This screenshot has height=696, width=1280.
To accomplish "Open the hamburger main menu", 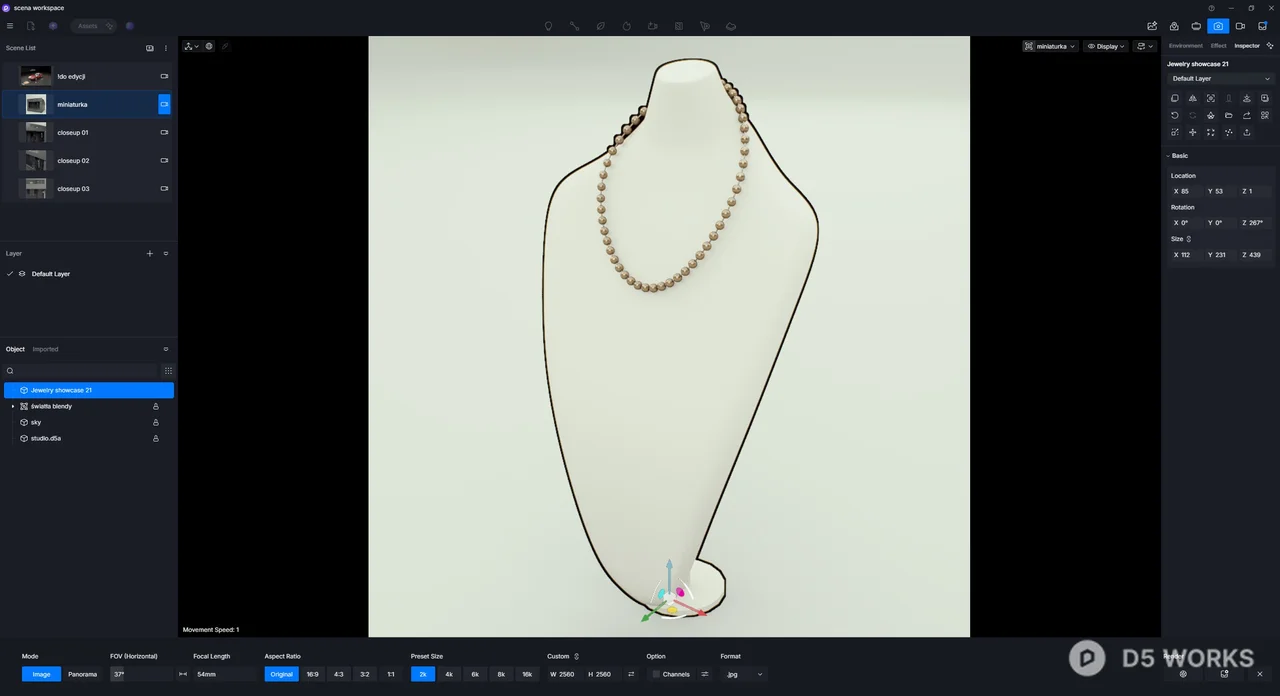I will pos(10,26).
